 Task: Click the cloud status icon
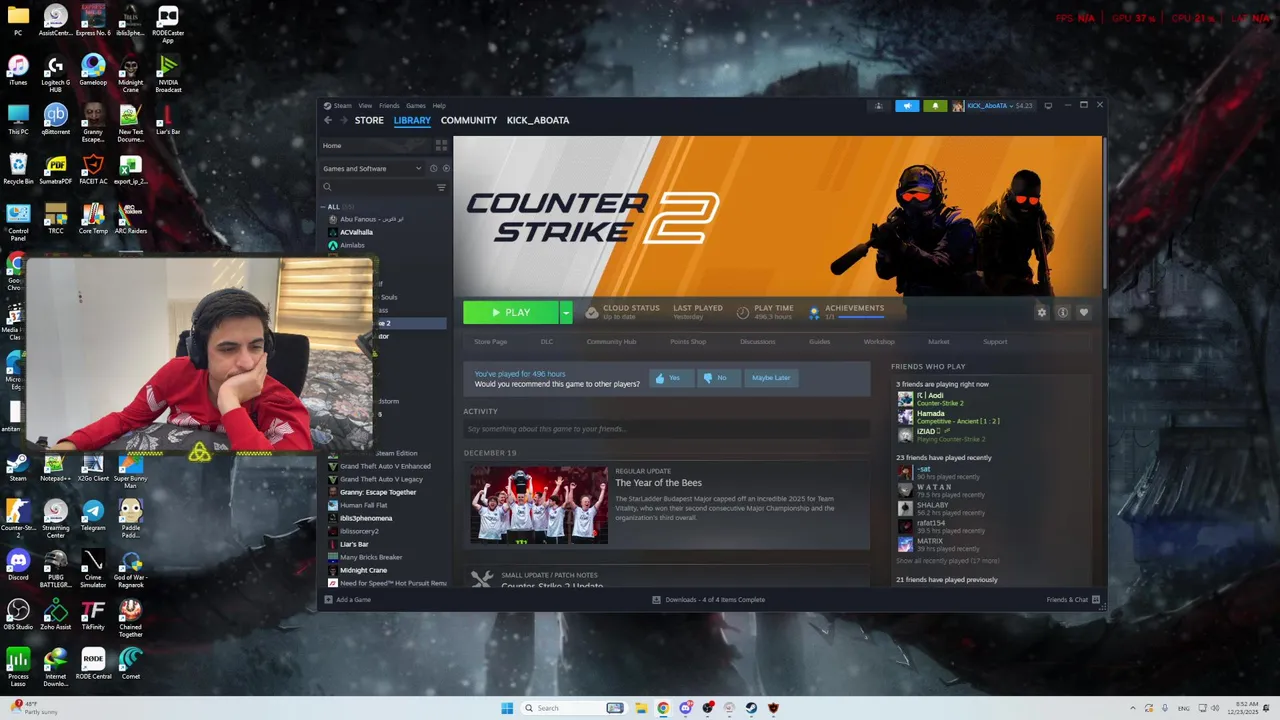tap(592, 313)
